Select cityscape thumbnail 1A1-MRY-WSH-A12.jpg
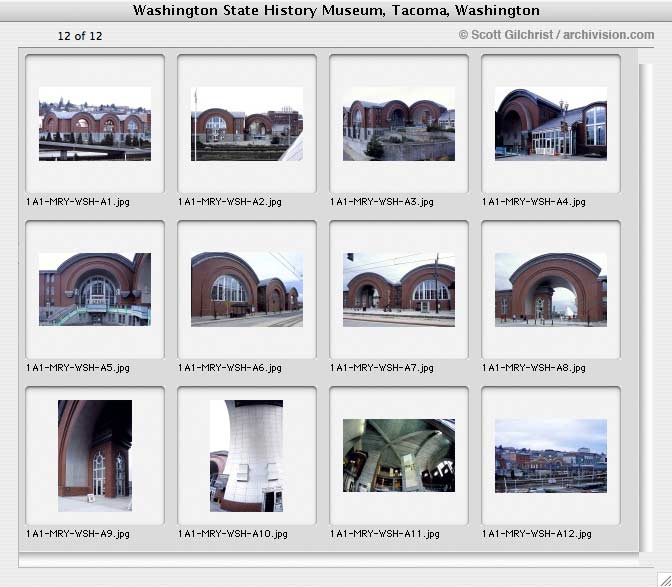Image resolution: width=672 pixels, height=587 pixels. tap(551, 456)
